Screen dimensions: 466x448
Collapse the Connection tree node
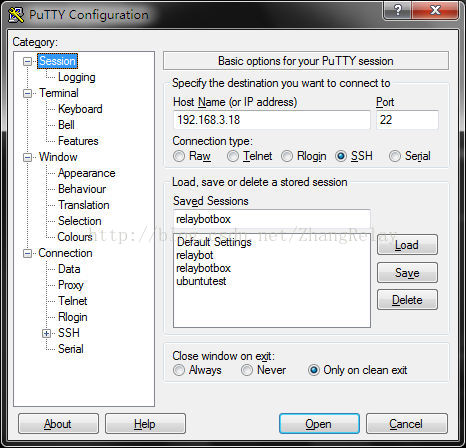coord(27,254)
